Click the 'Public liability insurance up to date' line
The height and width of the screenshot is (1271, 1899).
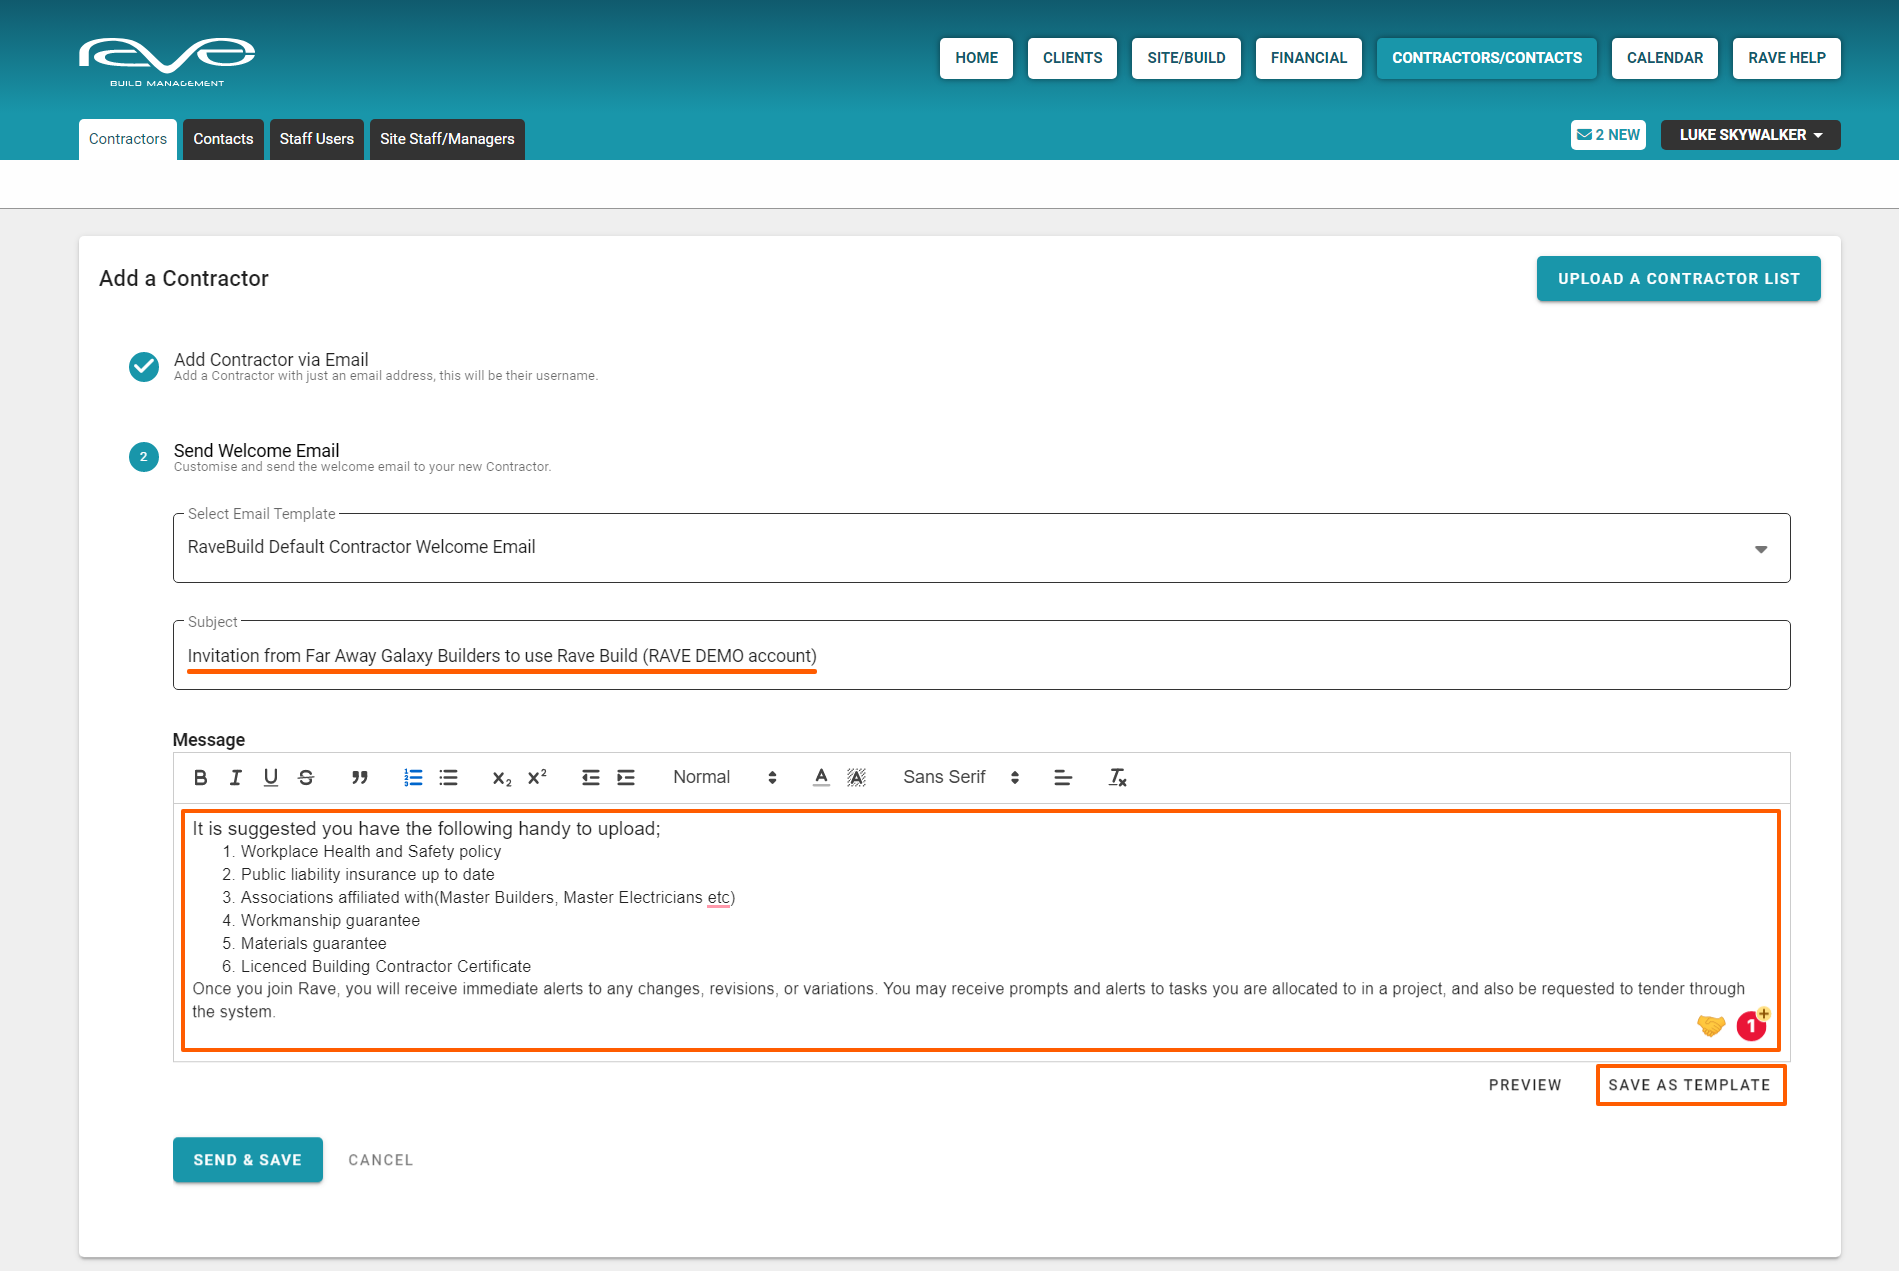tap(368, 875)
